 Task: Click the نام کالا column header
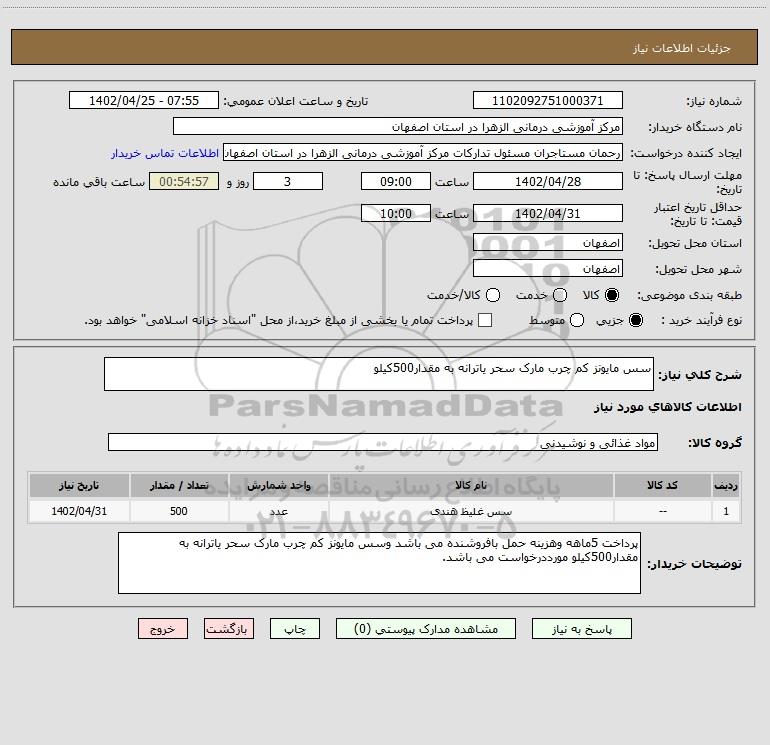coord(471,486)
